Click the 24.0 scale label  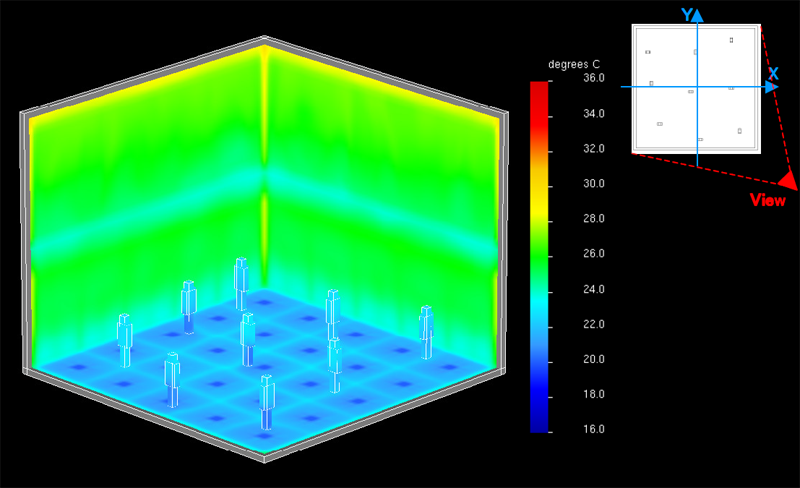(x=594, y=289)
